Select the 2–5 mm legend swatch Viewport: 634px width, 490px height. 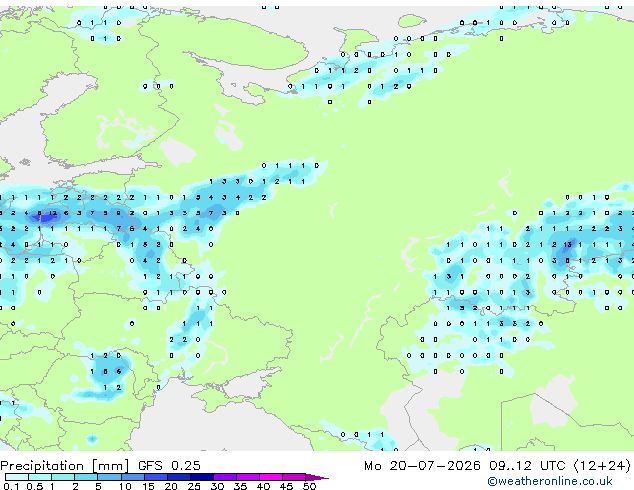pos(86,477)
